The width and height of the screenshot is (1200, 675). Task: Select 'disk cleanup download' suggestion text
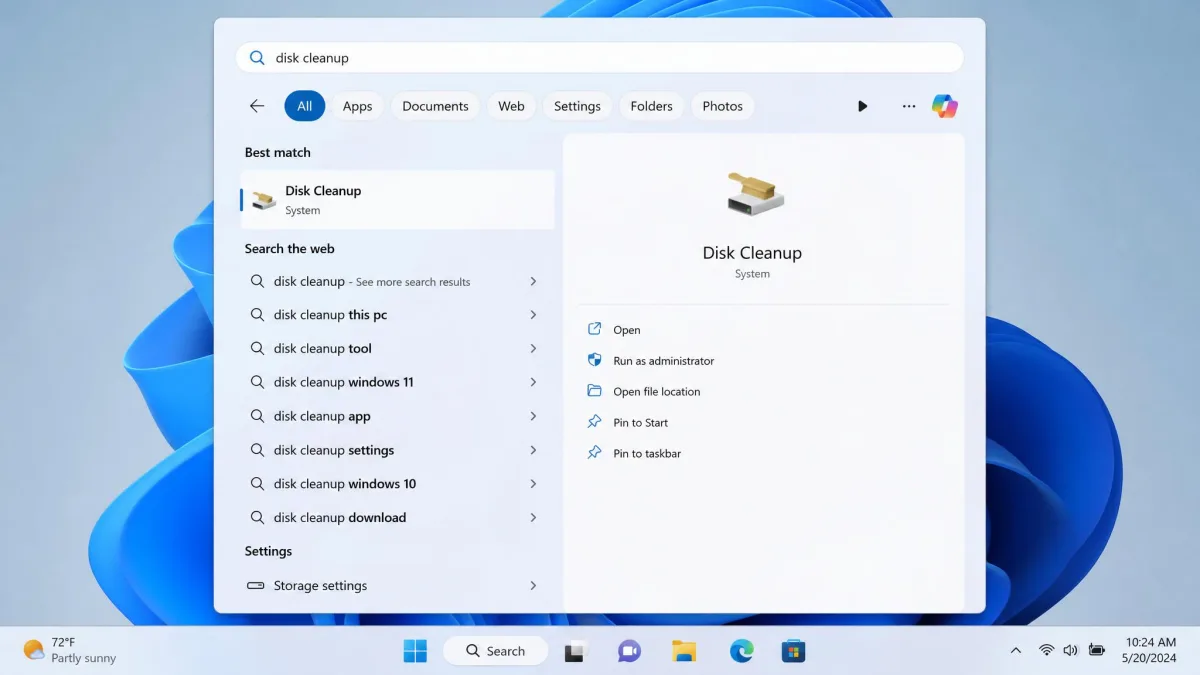340,518
